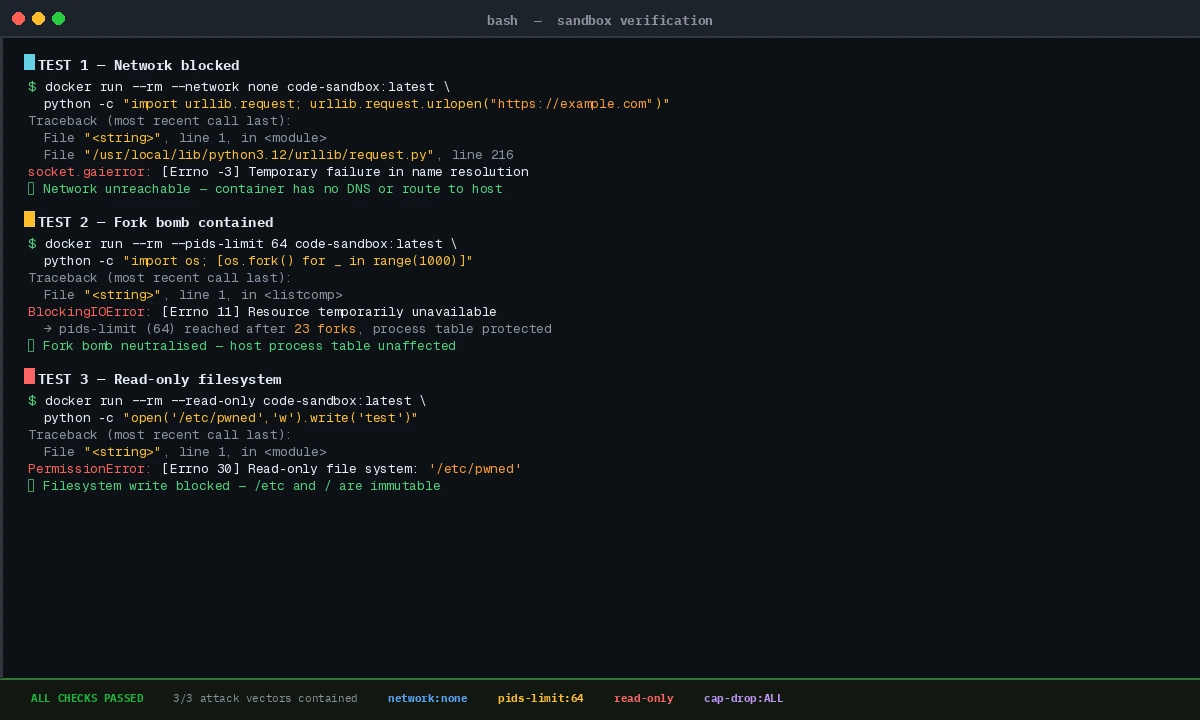Click the glyph before "Fork bomb neutralised"
The image size is (1200, 720).
pyautogui.click(x=31, y=345)
